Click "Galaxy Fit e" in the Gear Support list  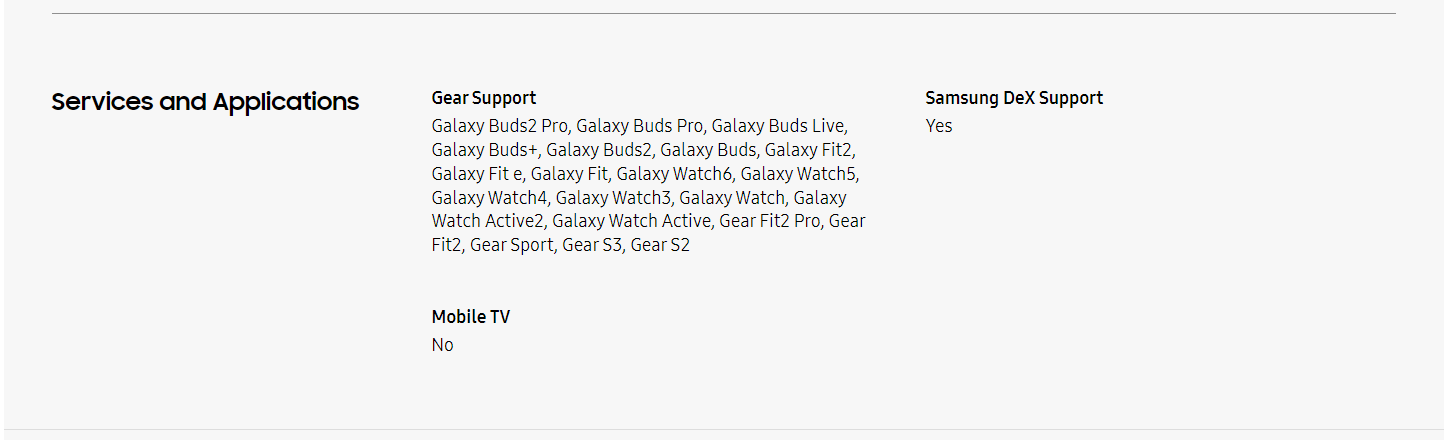point(477,174)
